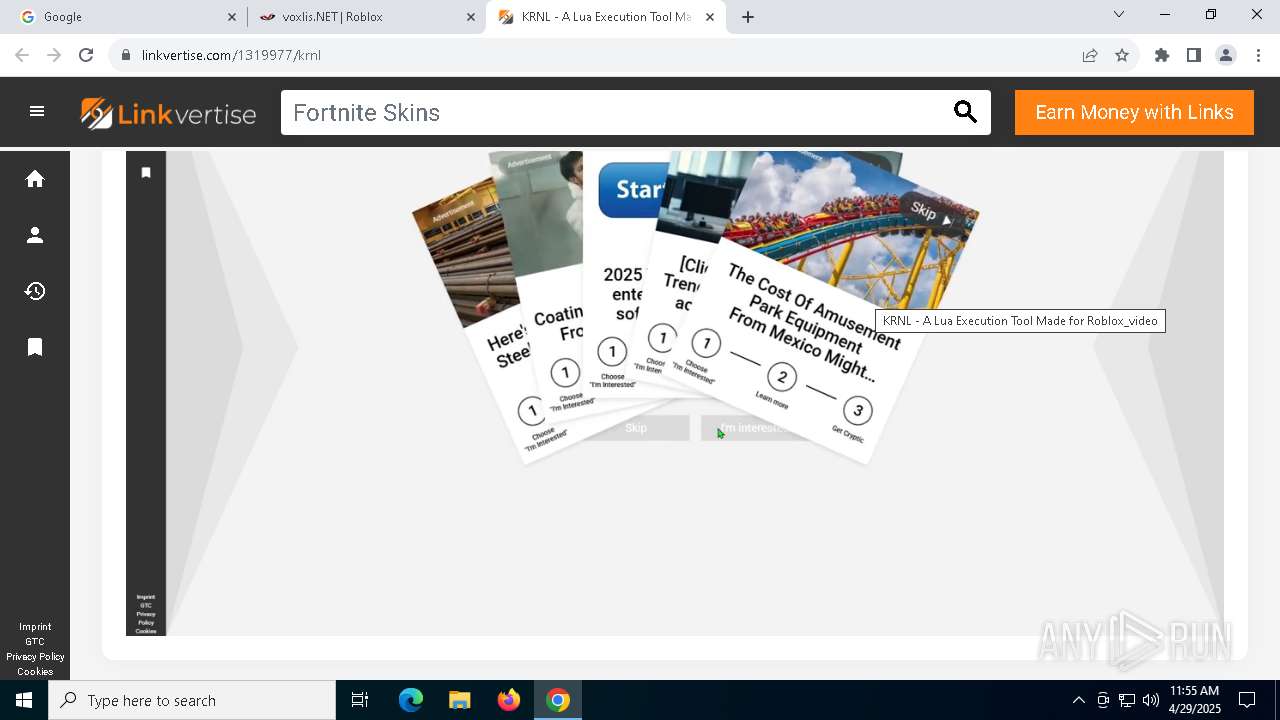Close the voxlis.NET tab
This screenshot has height=720, width=1280.
pyautogui.click(x=471, y=17)
